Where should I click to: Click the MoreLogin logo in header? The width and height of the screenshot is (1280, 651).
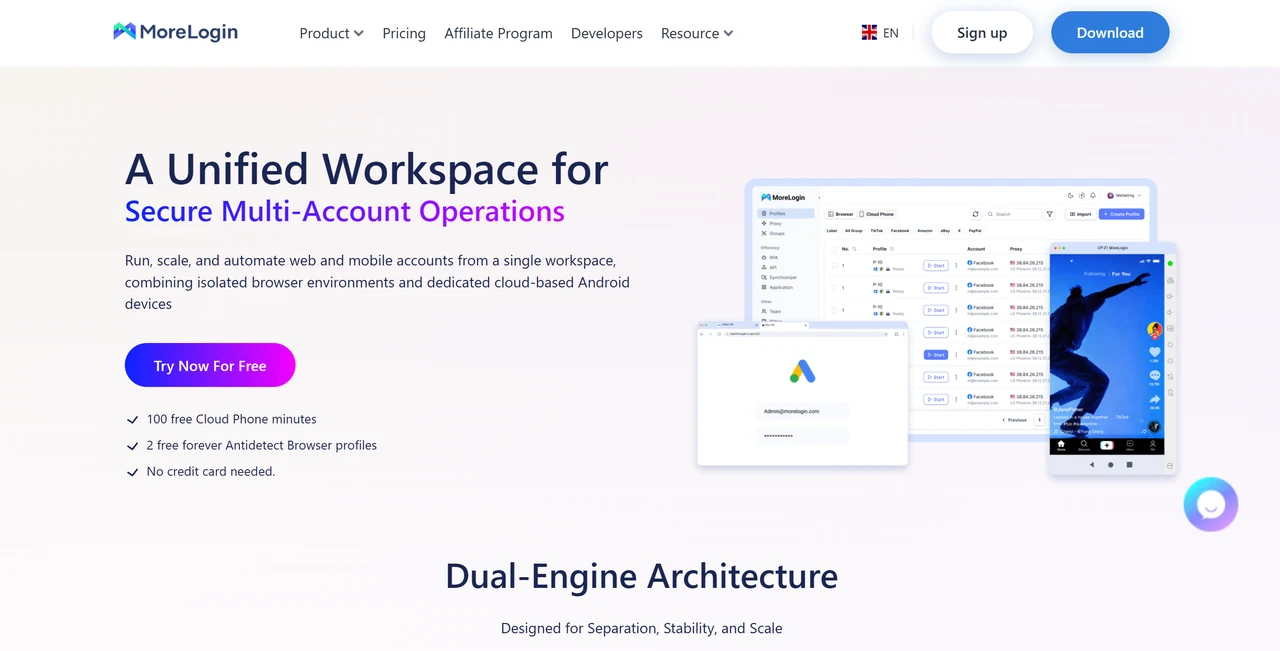[x=176, y=32]
